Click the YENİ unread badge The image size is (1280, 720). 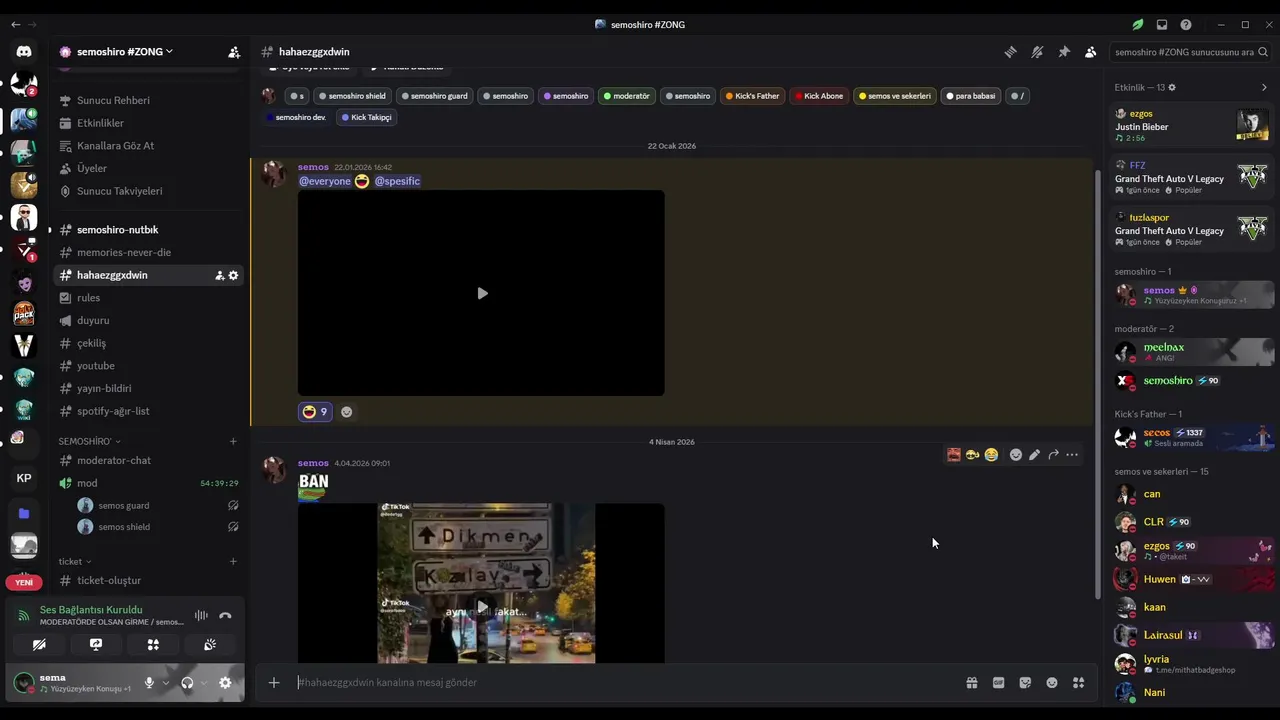click(24, 582)
